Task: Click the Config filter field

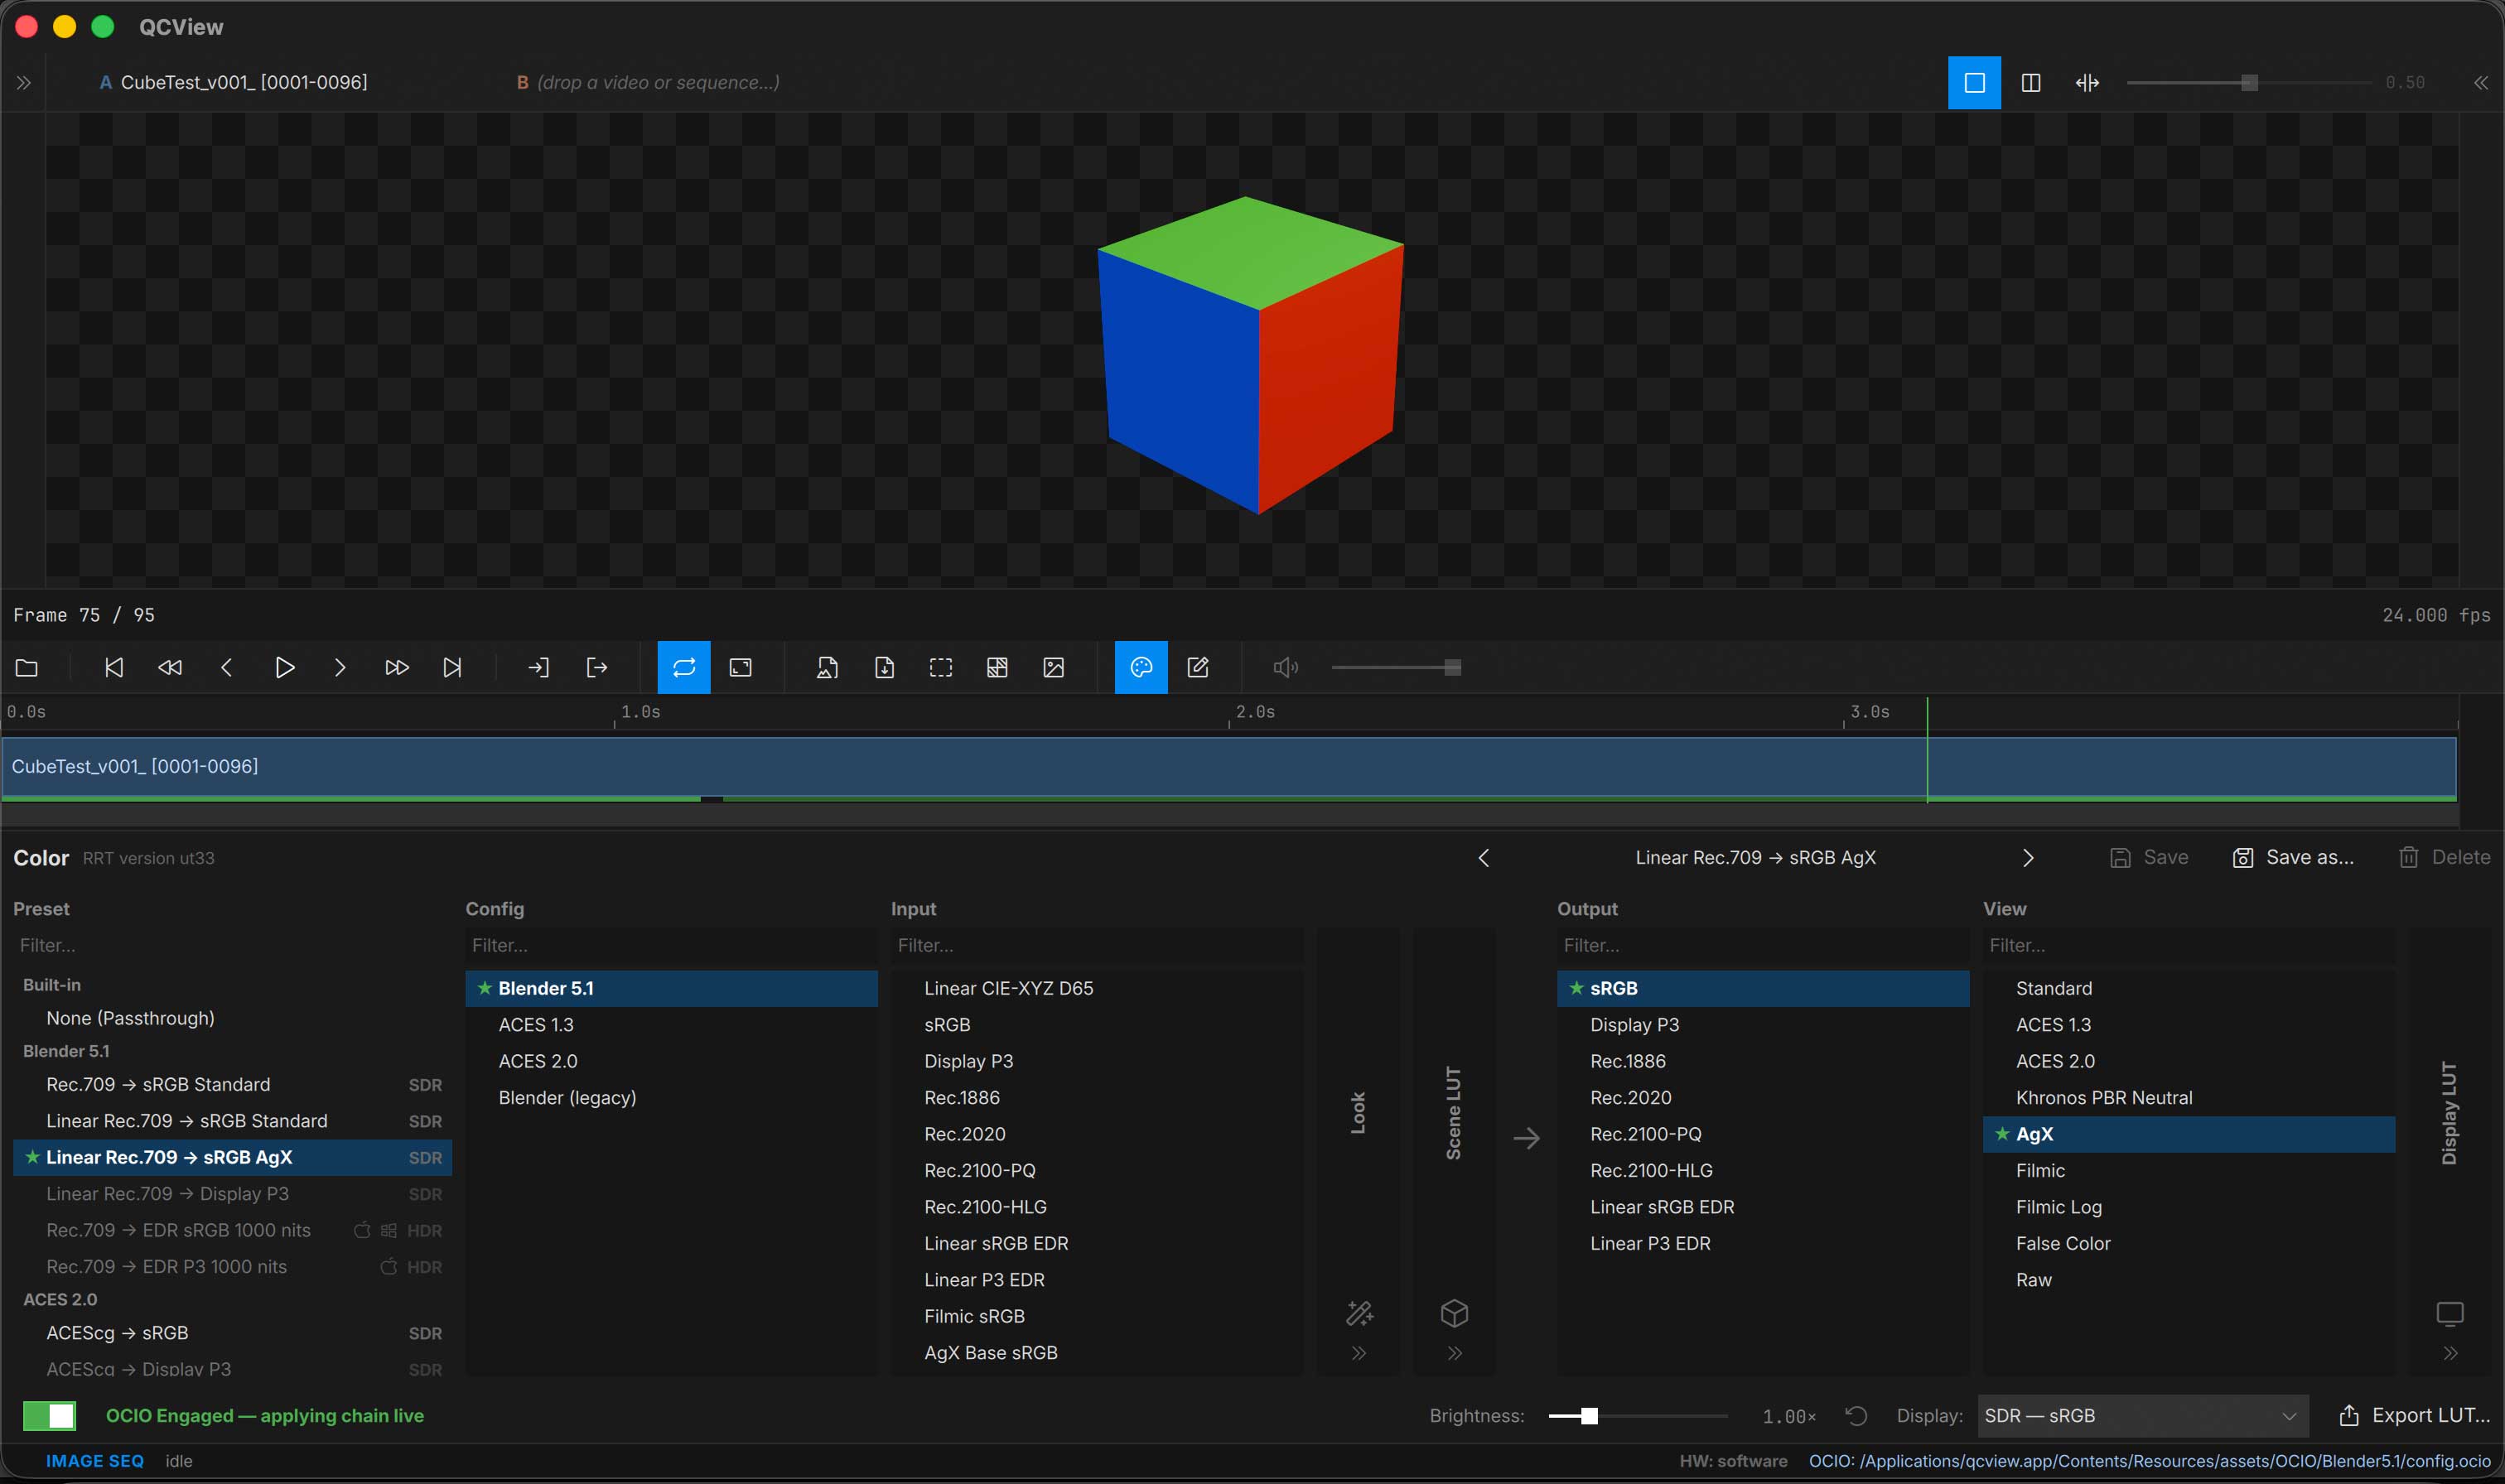Action: [x=671, y=945]
